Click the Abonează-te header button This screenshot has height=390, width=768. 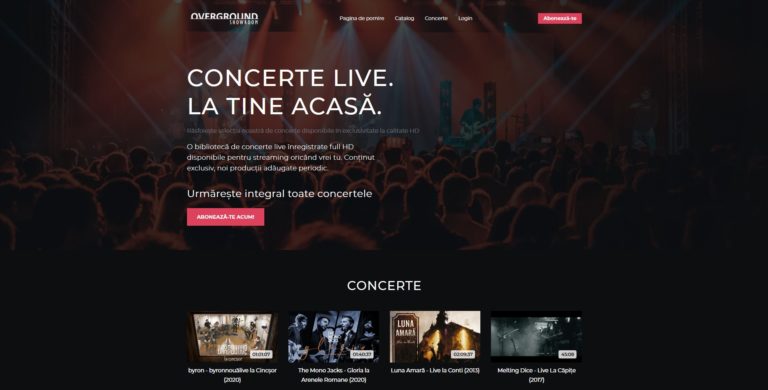(x=560, y=19)
